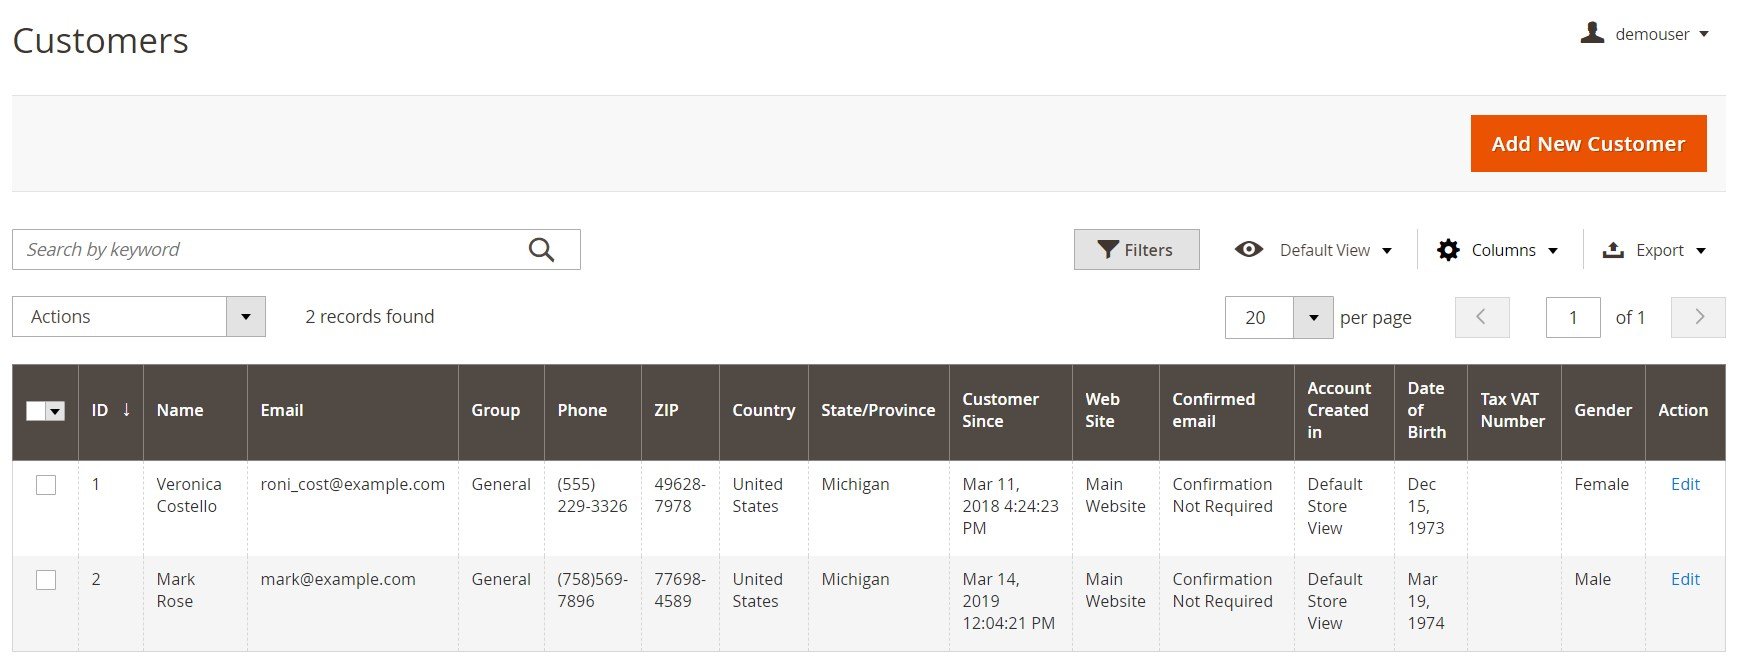Click the email roni_cost@example.com
Viewport: 1741px width, 666px height.
coord(353,484)
